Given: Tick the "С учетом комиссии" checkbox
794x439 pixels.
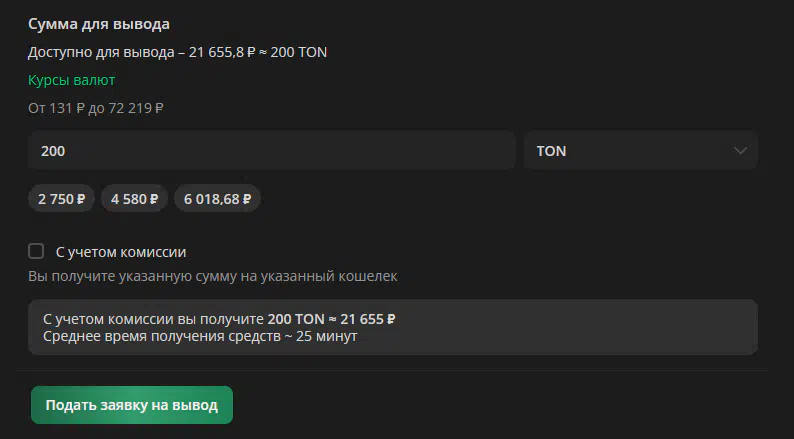Looking at the screenshot, I should [36, 251].
